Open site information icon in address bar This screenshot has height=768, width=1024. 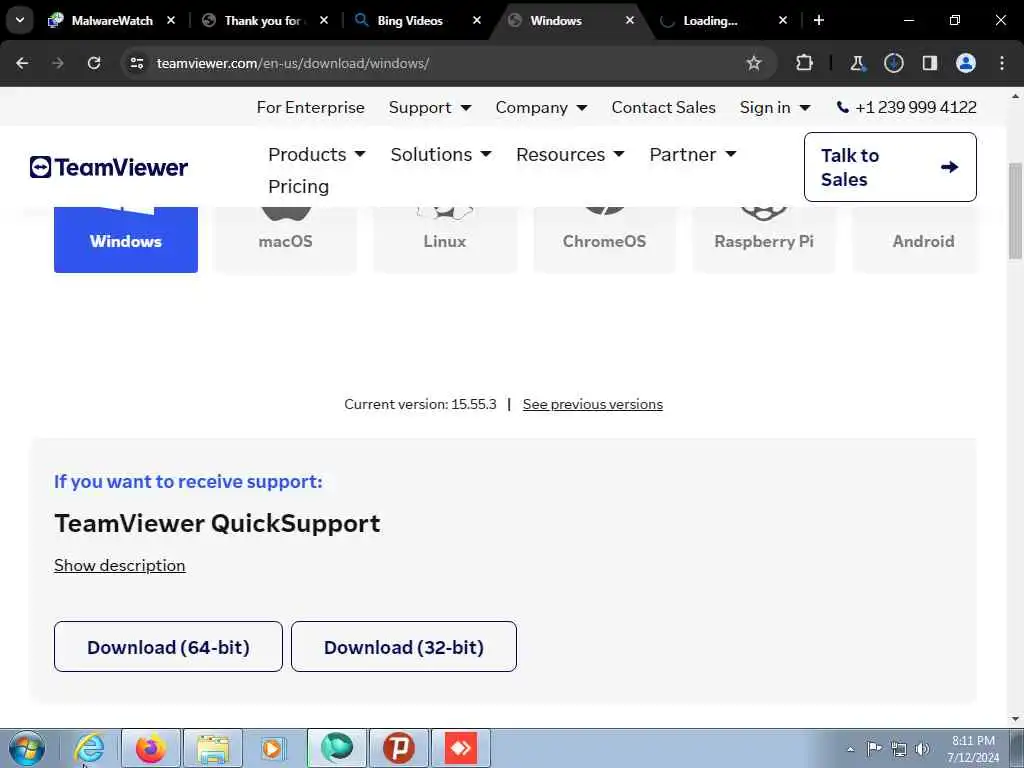click(x=136, y=63)
